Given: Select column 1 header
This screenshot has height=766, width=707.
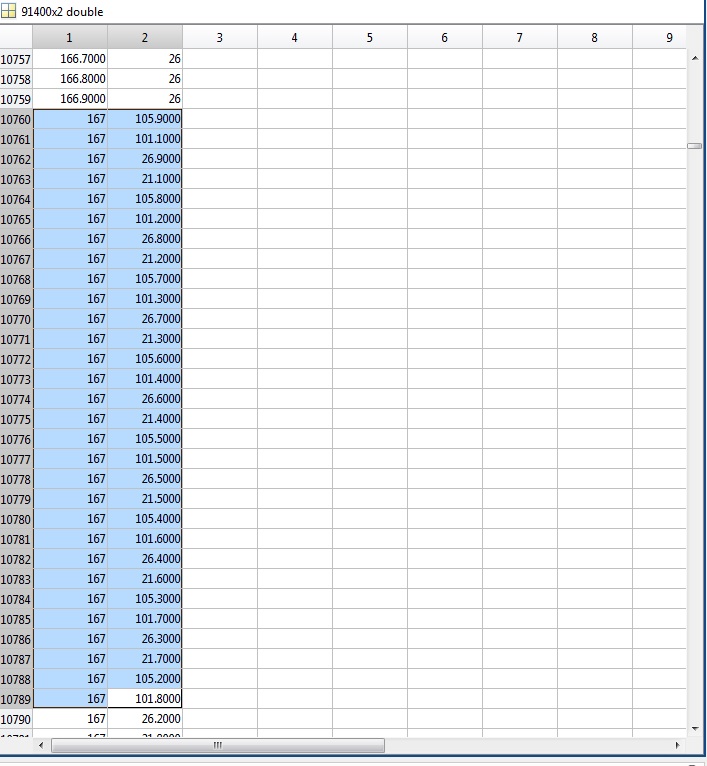Looking at the screenshot, I should tap(69, 38).
